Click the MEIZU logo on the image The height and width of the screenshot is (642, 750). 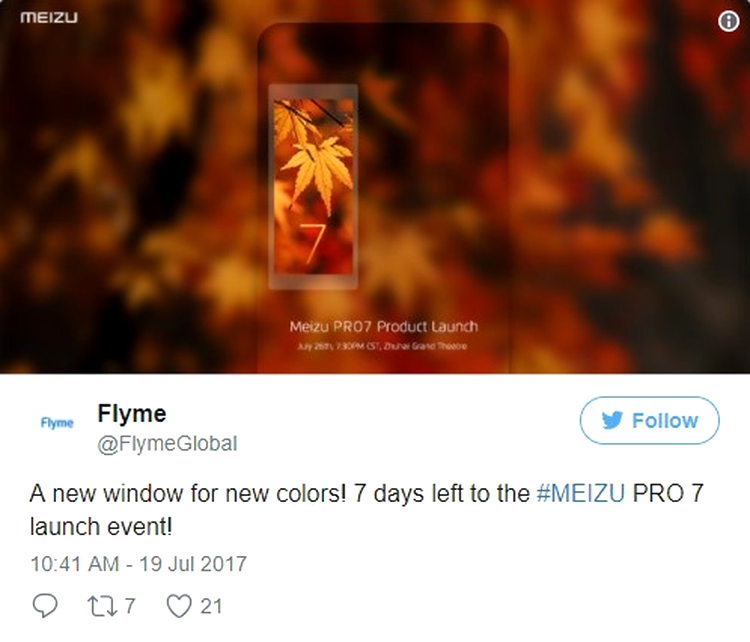49,18
